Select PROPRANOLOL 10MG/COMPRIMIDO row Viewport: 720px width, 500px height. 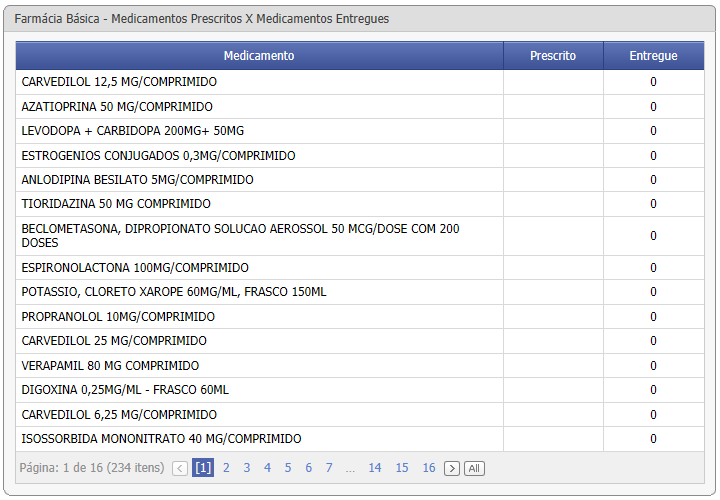click(360, 317)
